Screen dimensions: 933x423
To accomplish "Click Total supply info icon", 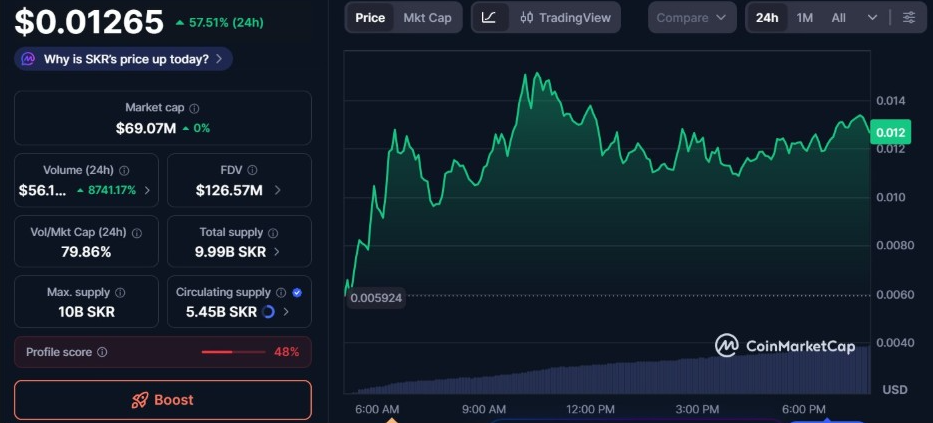I will click(273, 233).
